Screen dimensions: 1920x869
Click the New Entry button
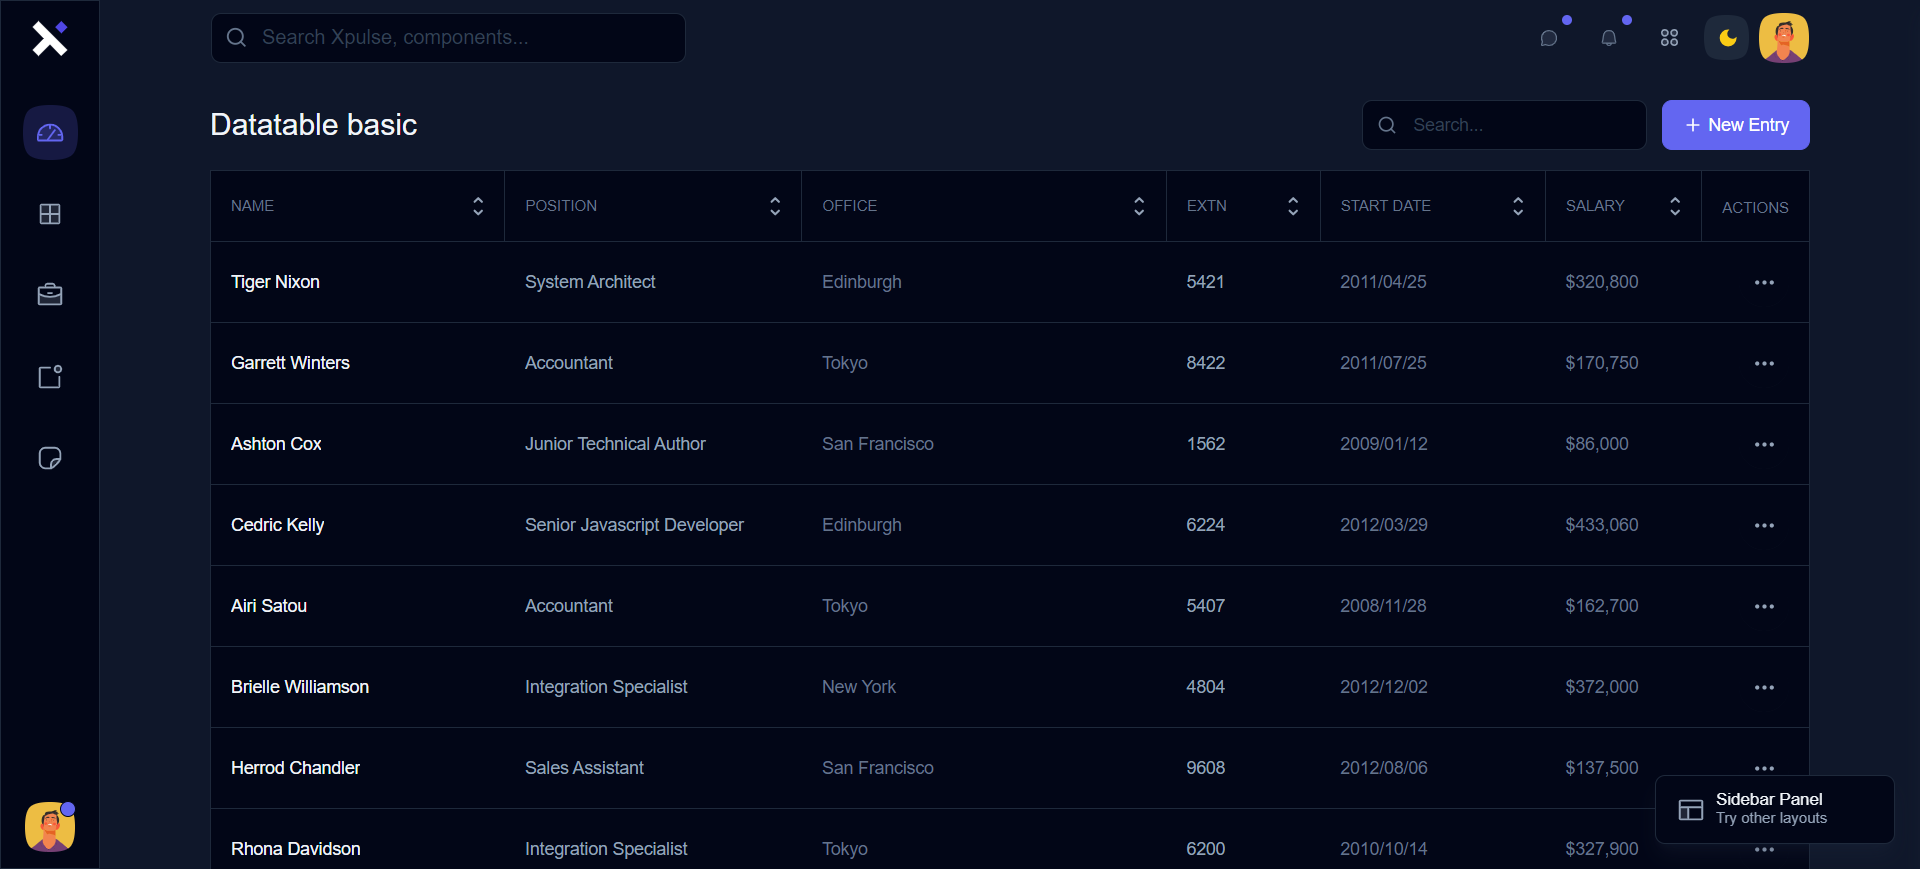pos(1735,125)
